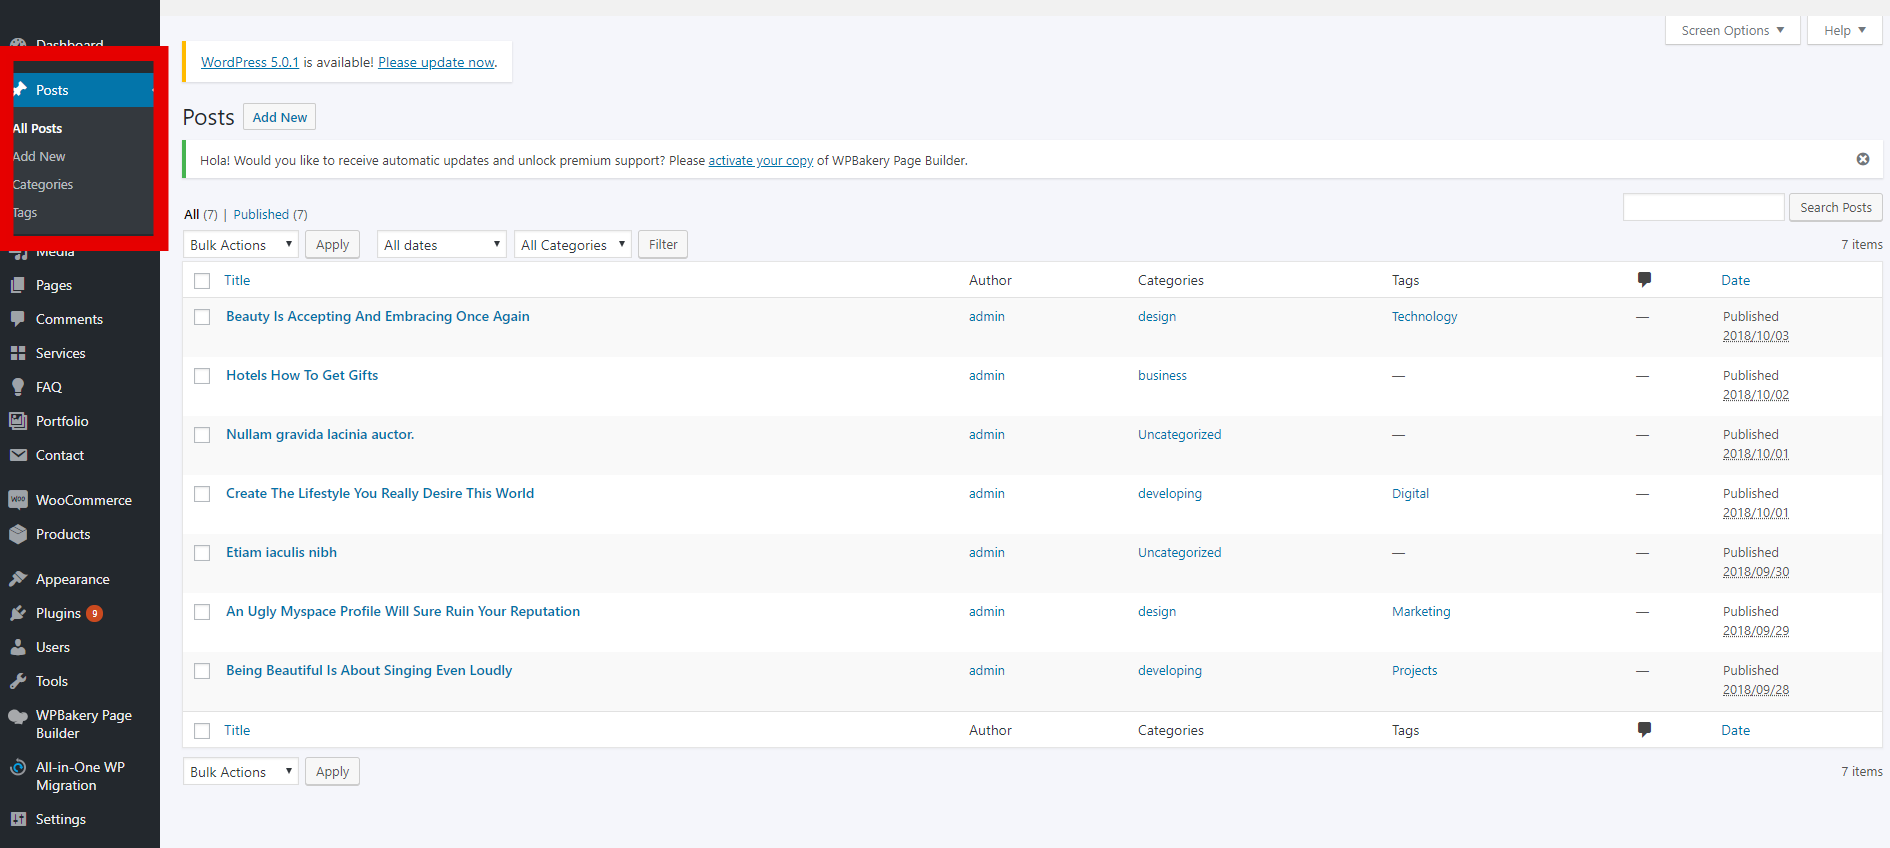Follow the activate your copy link

click(x=761, y=160)
